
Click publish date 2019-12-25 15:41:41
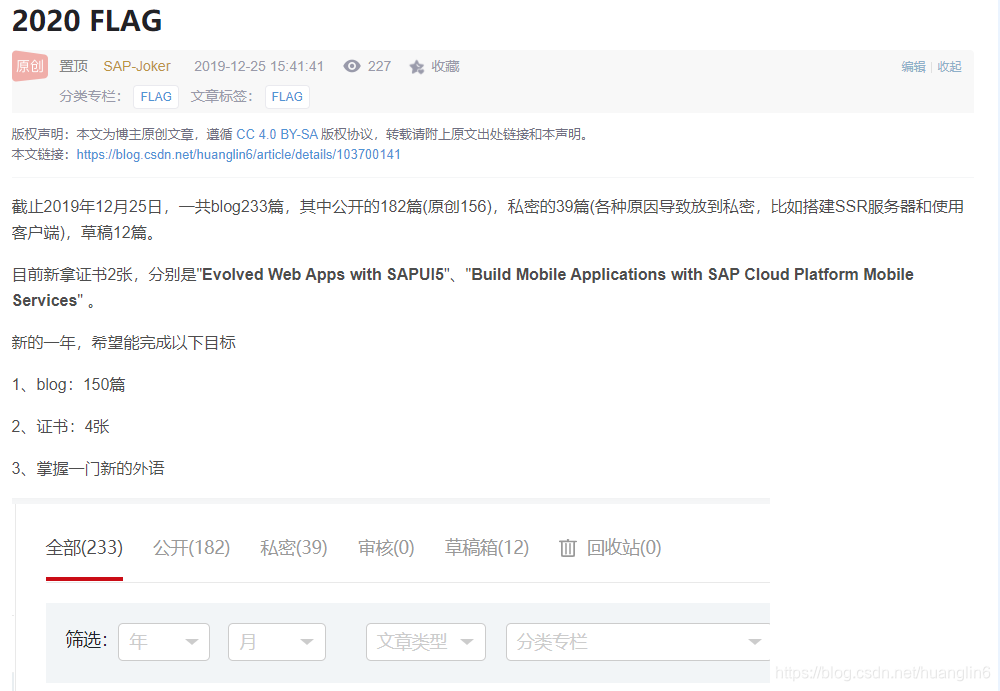259,66
